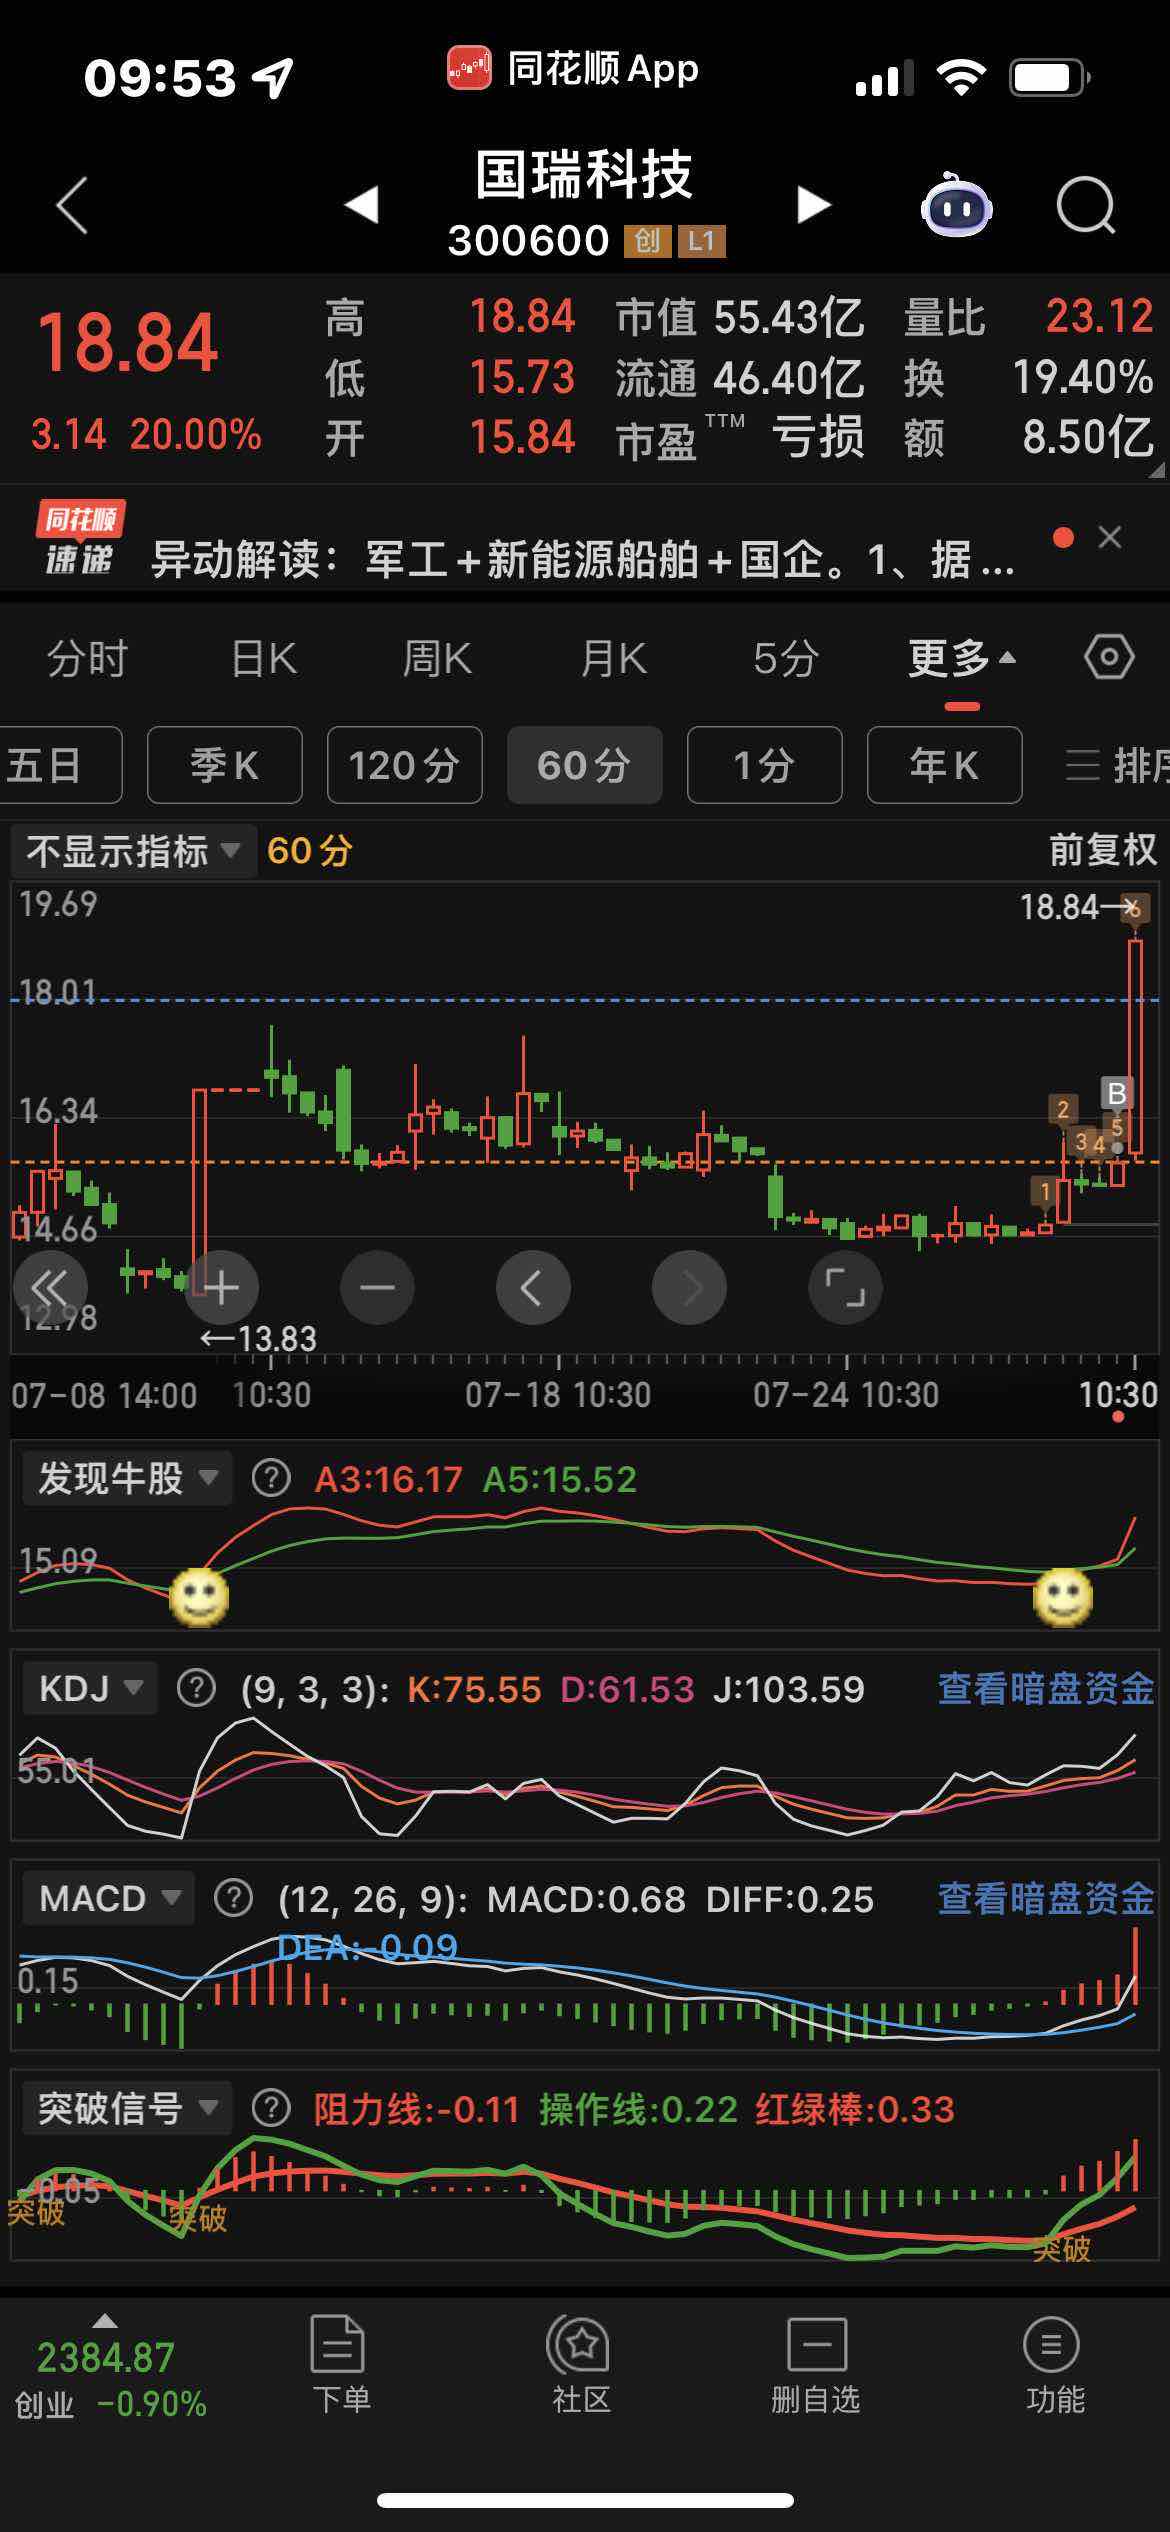Tap 同花顺 App return link at top
The height and width of the screenshot is (2532, 1170).
click(573, 69)
